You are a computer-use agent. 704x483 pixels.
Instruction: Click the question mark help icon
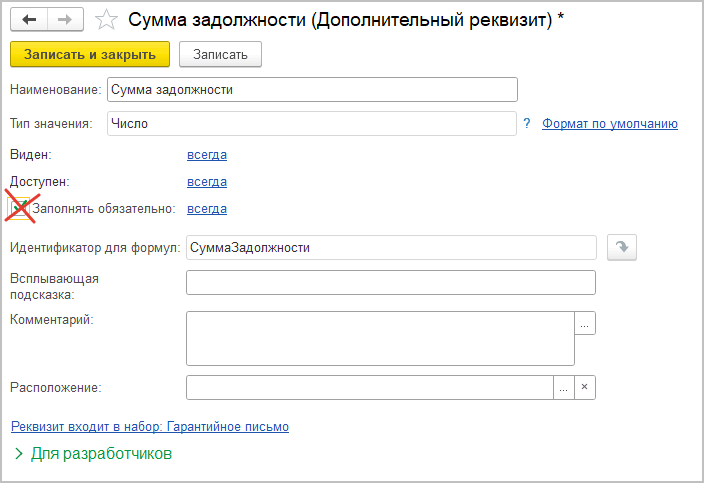coord(527,123)
